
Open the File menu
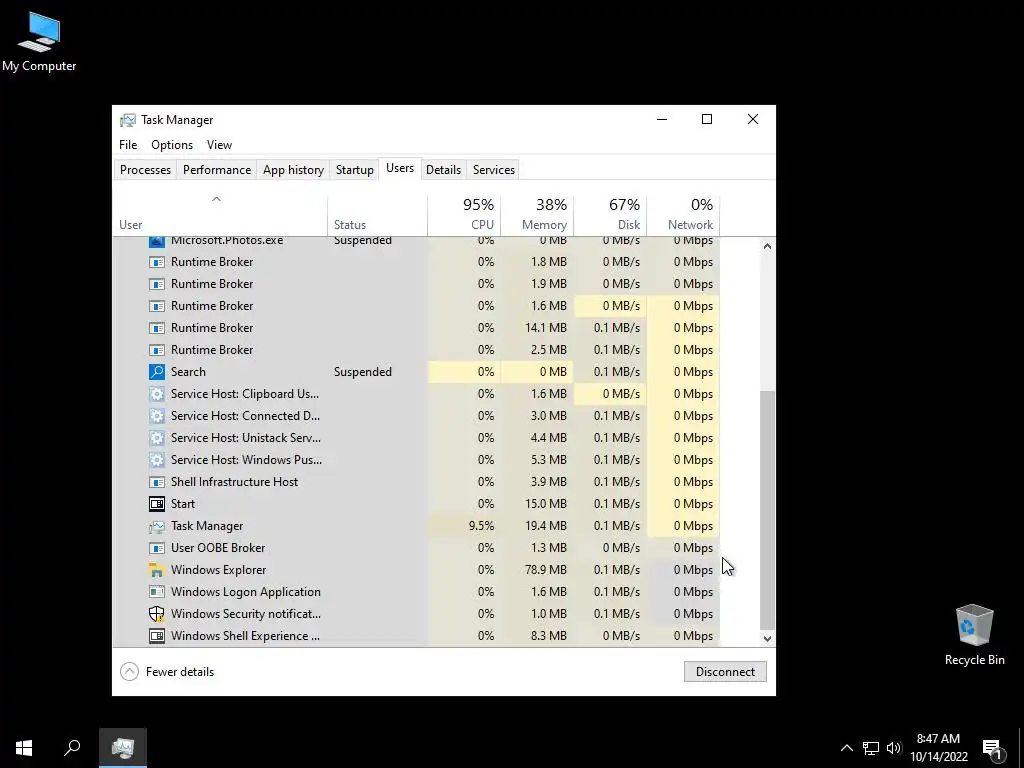point(128,145)
